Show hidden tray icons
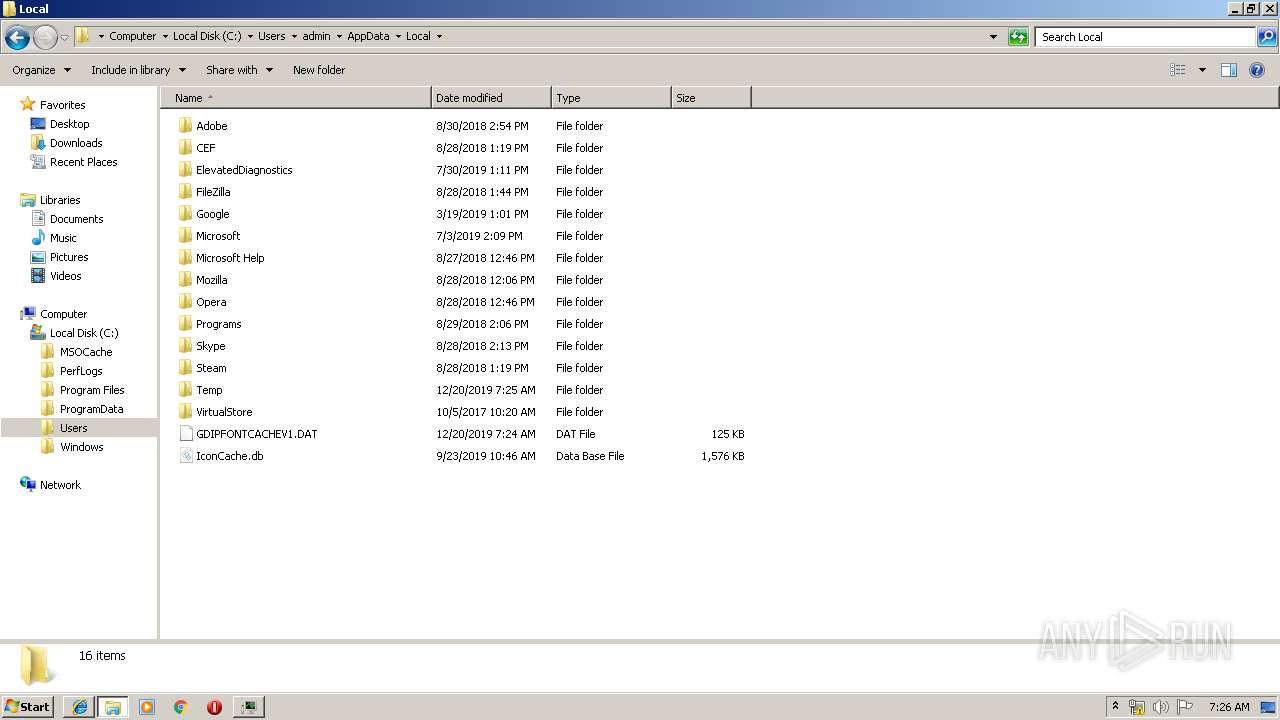This screenshot has height=720, width=1280. (x=1115, y=707)
